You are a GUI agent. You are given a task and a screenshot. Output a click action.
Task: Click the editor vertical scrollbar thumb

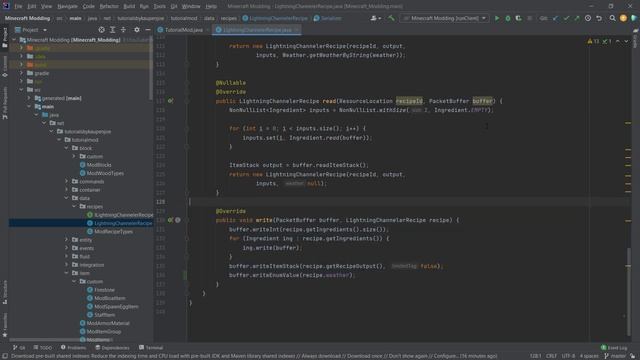coord(629,291)
